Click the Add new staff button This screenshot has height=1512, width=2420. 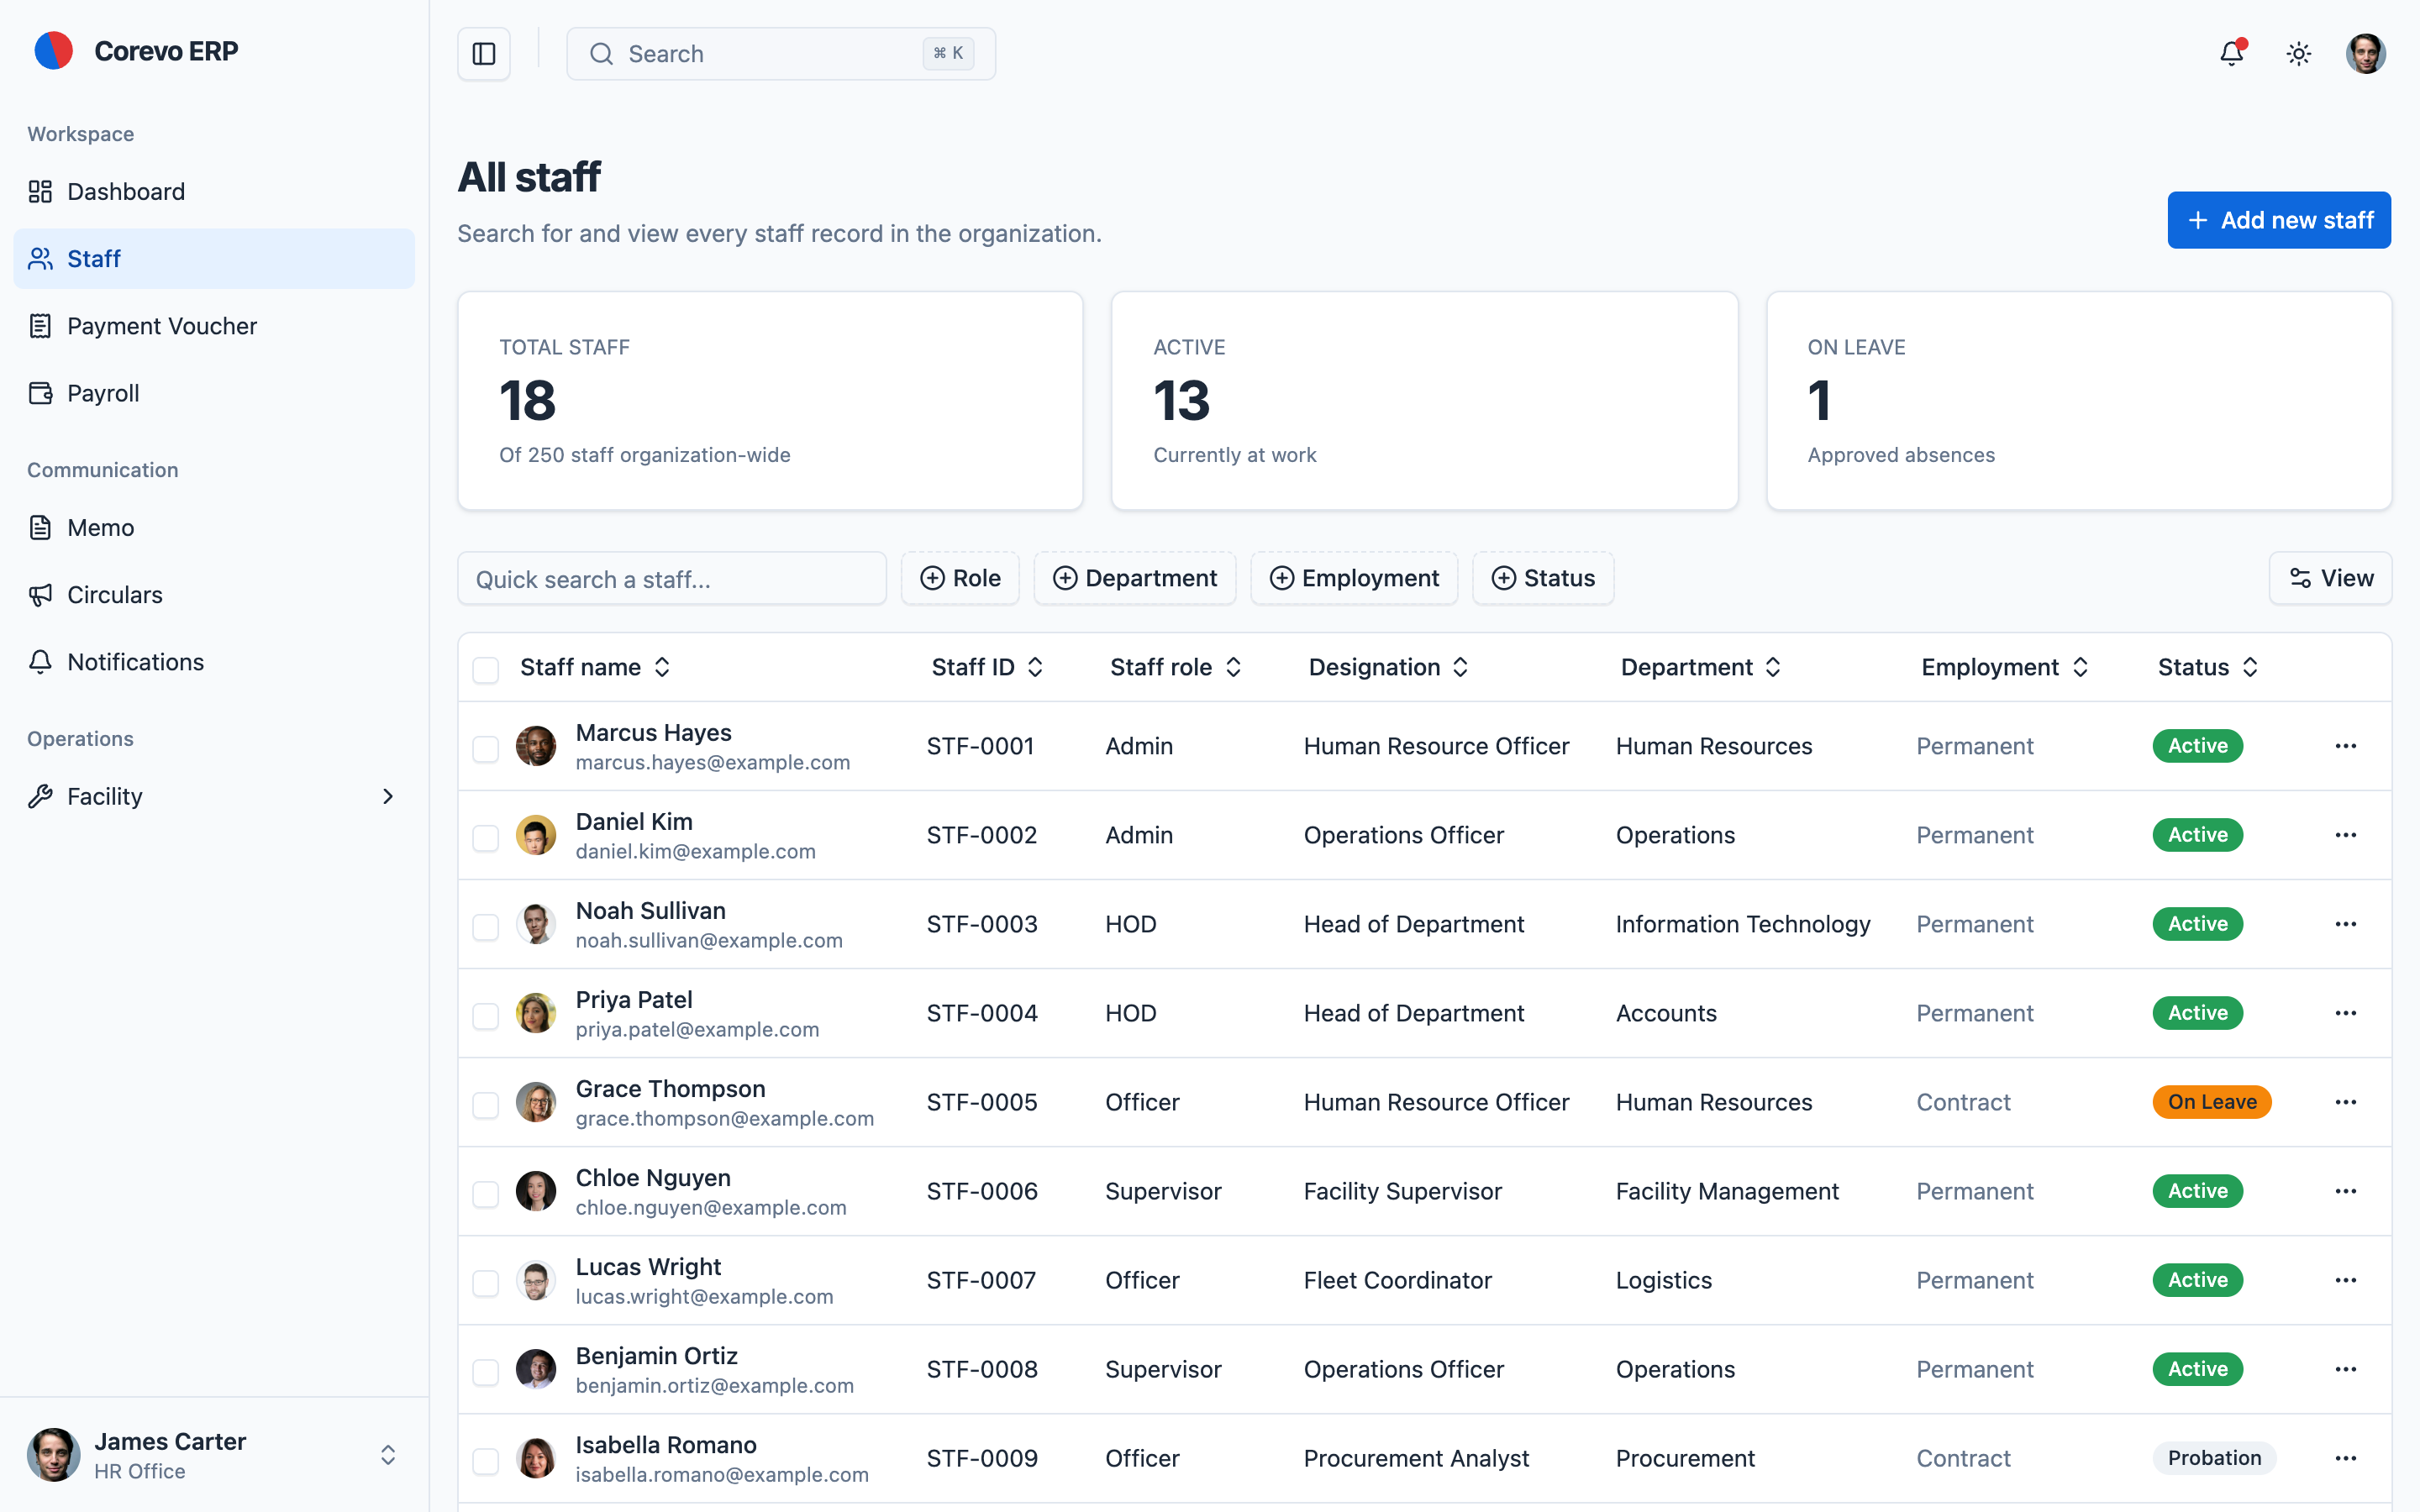click(x=2279, y=220)
